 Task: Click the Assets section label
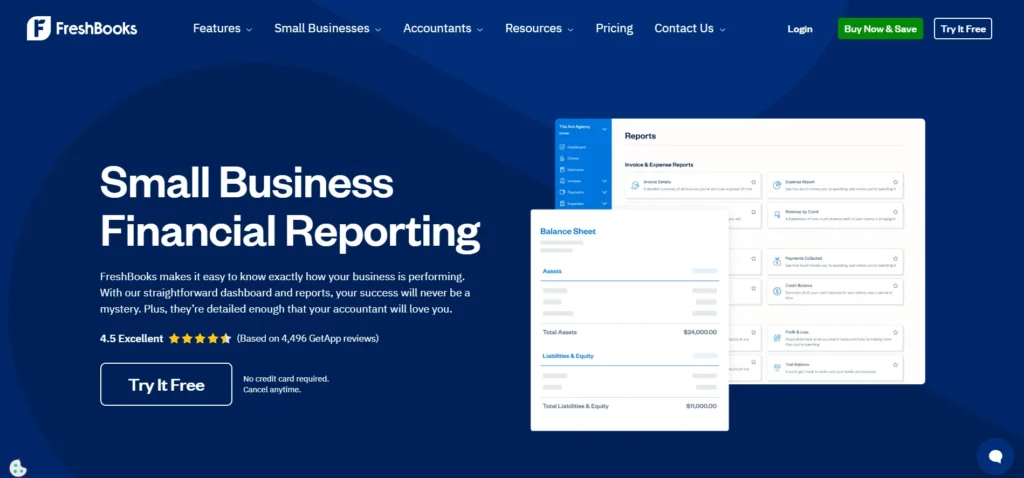point(552,271)
